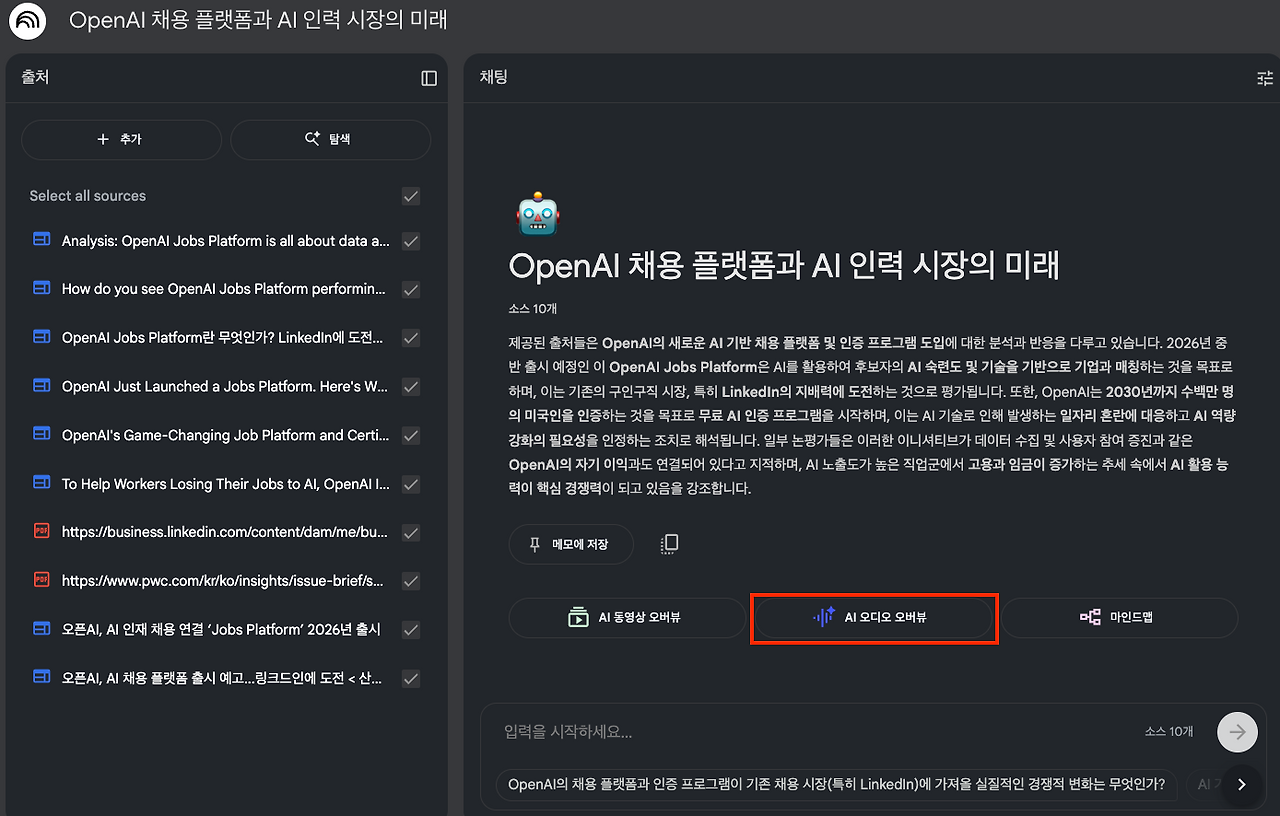This screenshot has width=1280, height=816.
Task: Open source '오픈AI, AI 인재 채용 연결 Jobs Platform 2026년 출시'
Action: [221, 629]
